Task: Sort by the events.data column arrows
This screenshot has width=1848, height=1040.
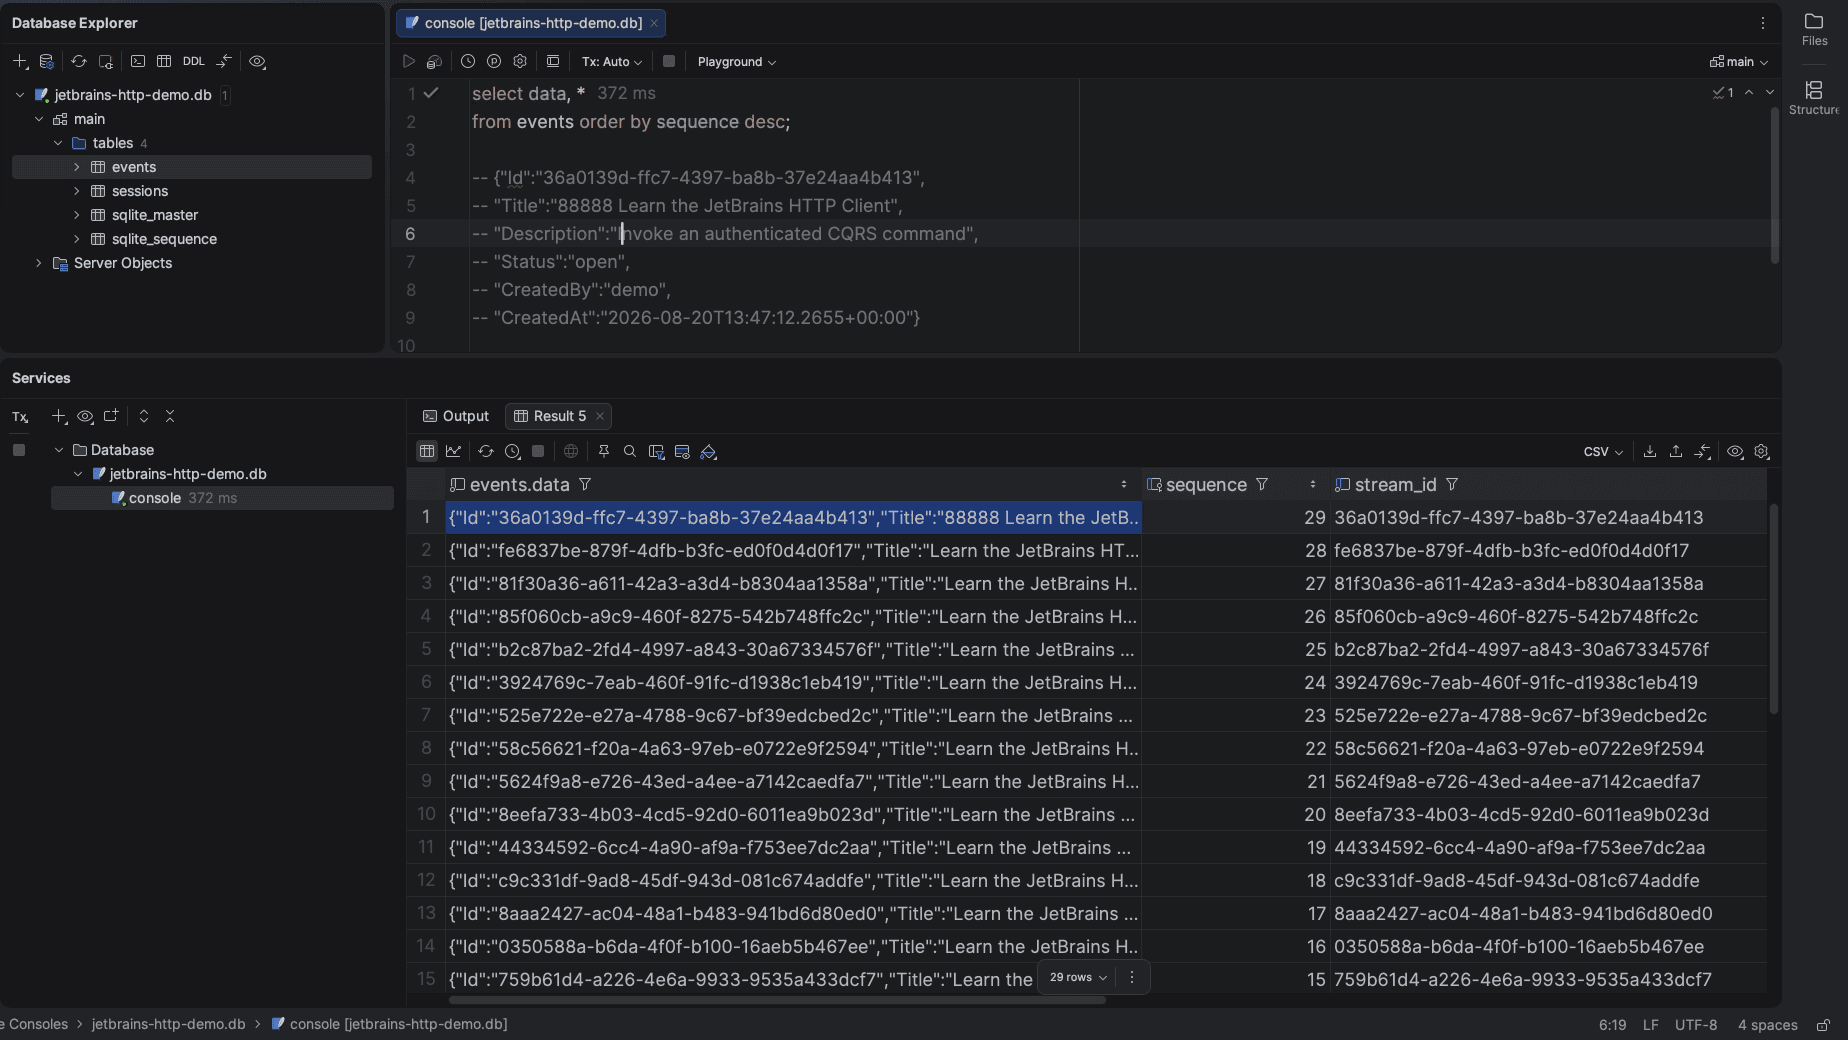Action: click(1124, 485)
